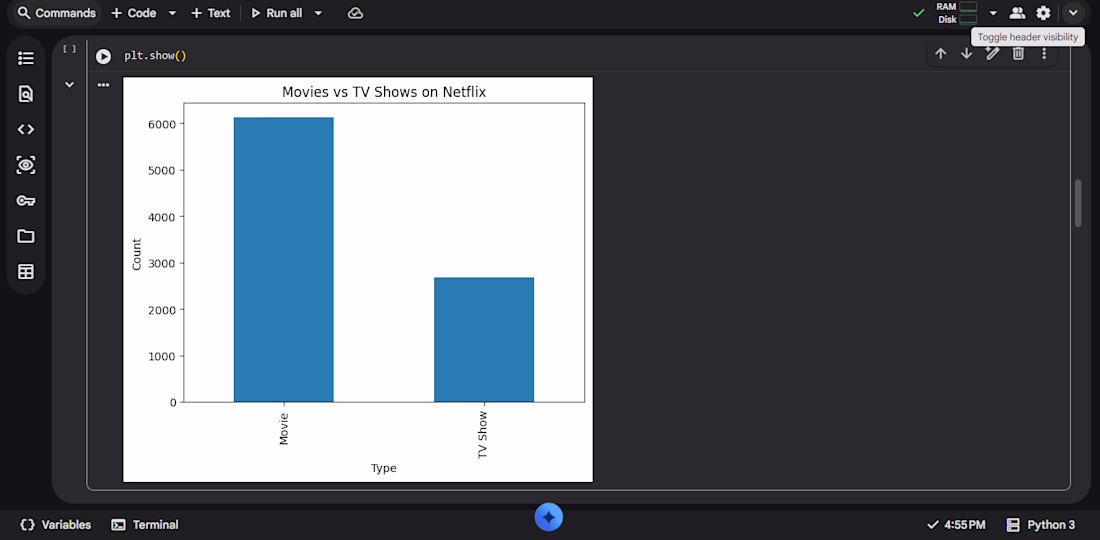Expand the Code insert options arrow
Viewport: 1100px width, 540px height.
coord(172,13)
